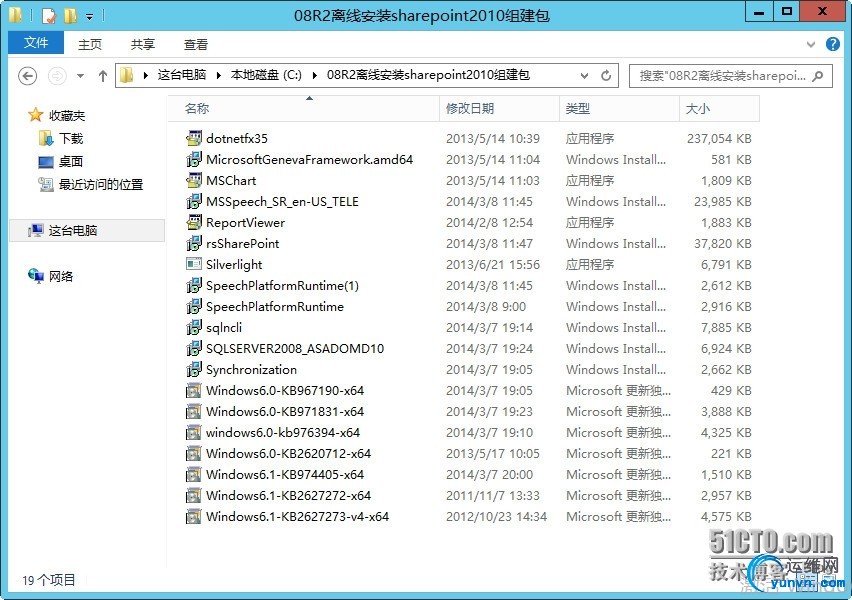Click 本地磁盘 (C:) in the address breadcrumb
This screenshot has width=852, height=600.
point(266,75)
